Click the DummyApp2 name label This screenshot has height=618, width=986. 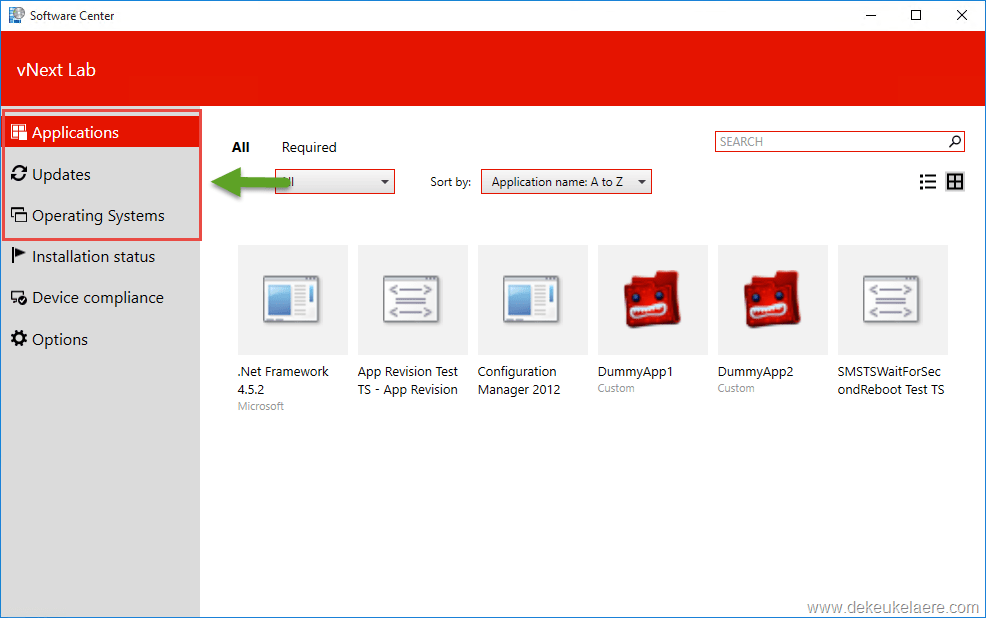coord(755,372)
